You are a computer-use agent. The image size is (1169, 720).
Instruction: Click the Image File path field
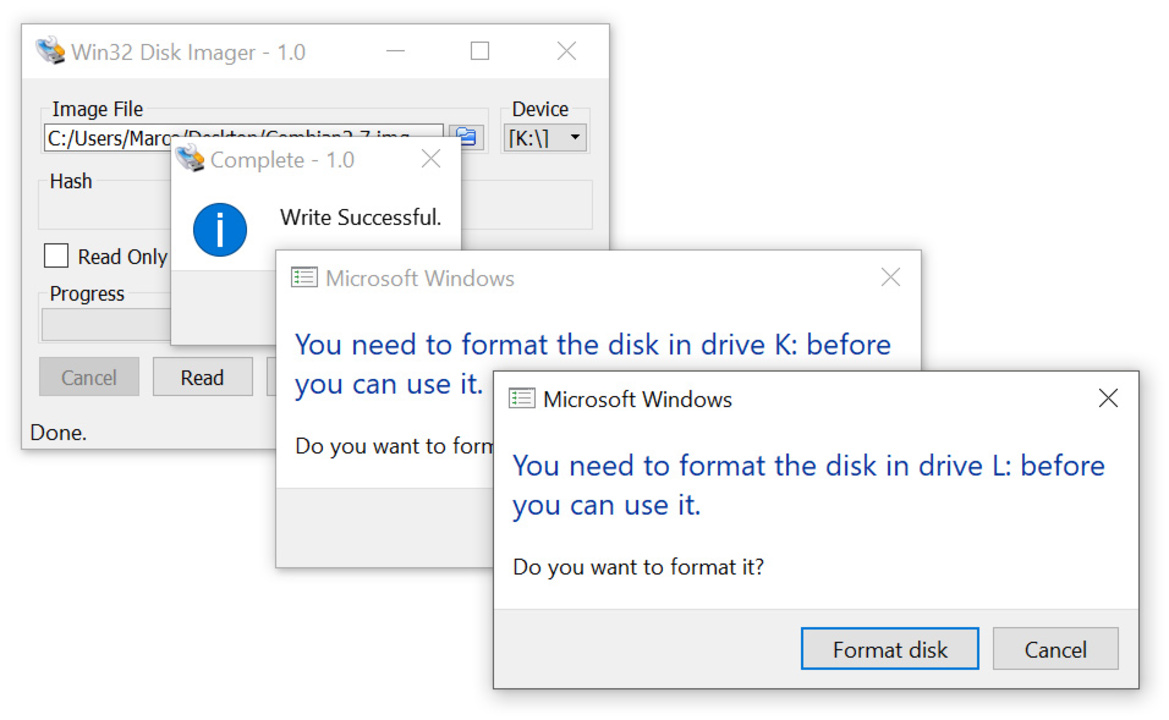coord(243,137)
